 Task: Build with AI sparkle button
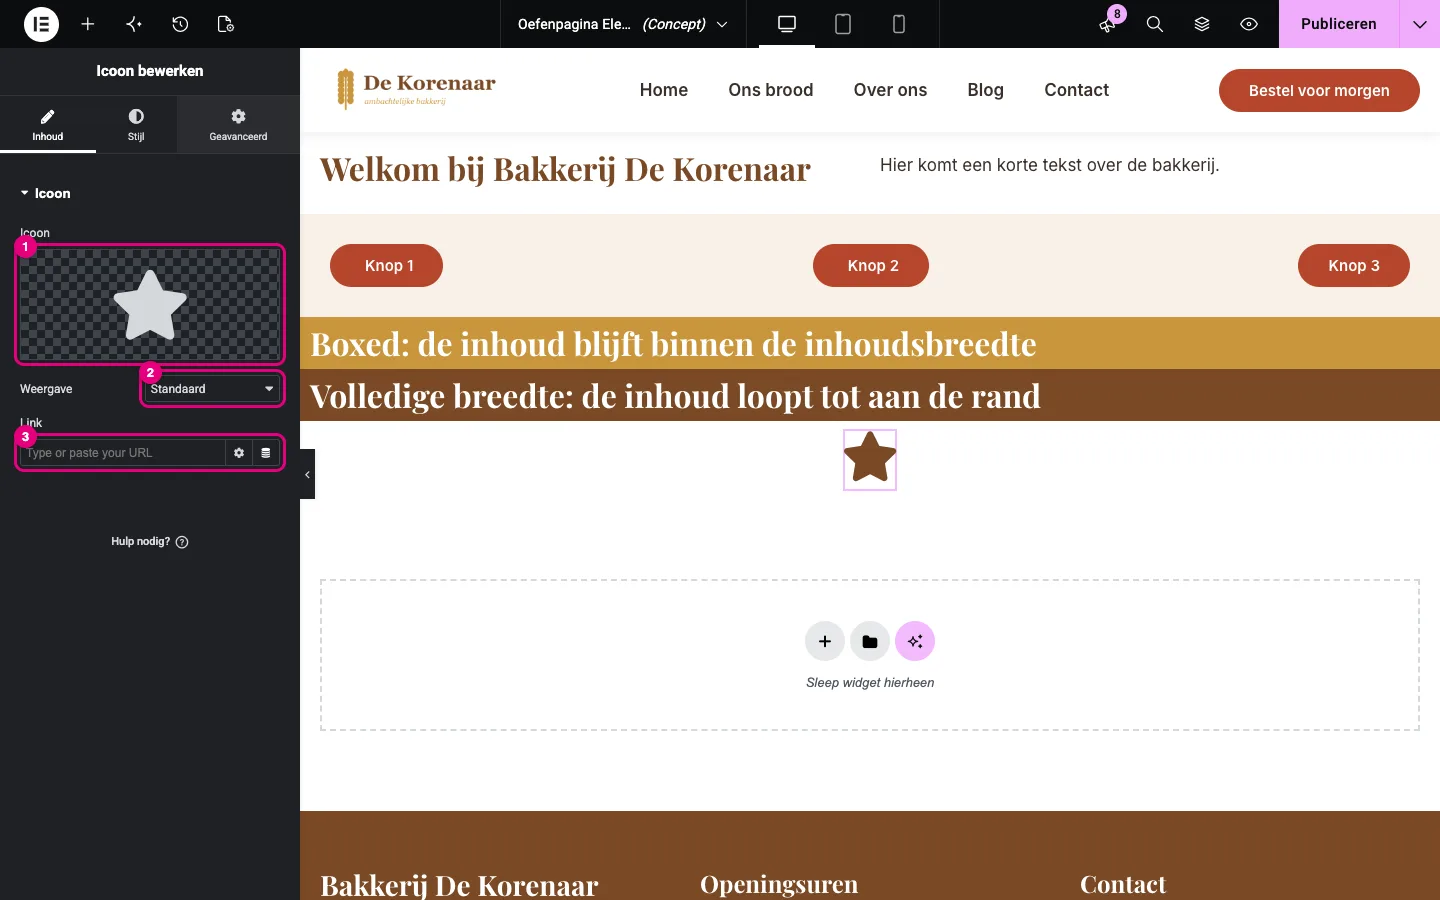tap(915, 642)
